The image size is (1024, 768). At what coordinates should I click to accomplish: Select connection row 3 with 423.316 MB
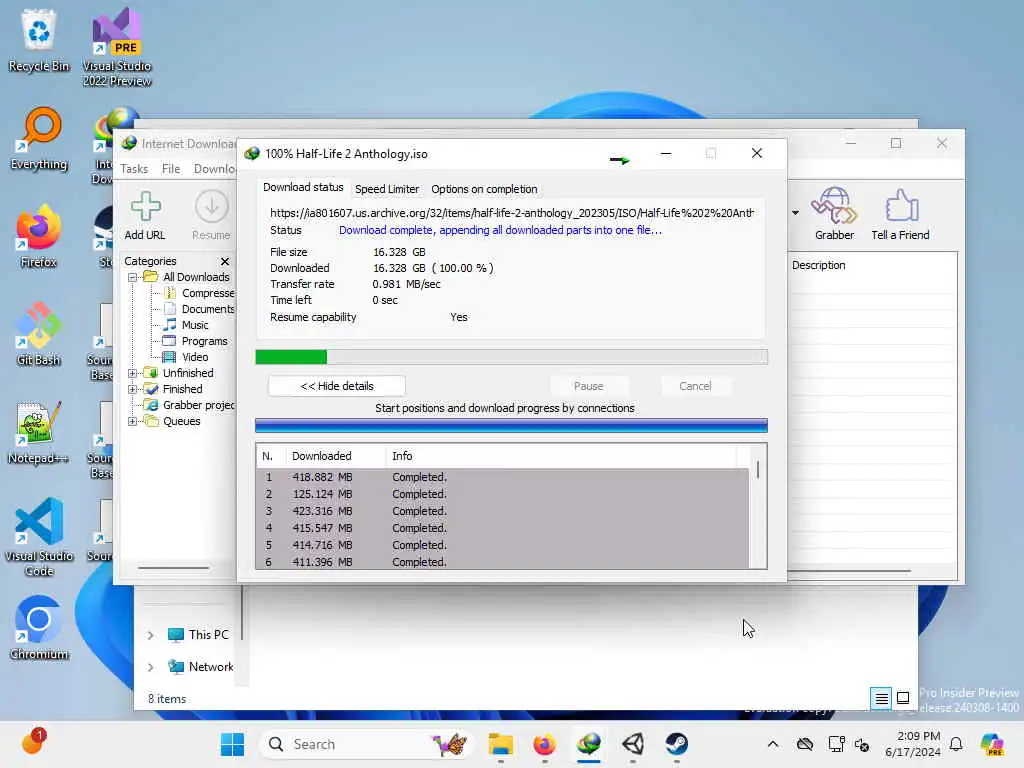pyautogui.click(x=503, y=511)
